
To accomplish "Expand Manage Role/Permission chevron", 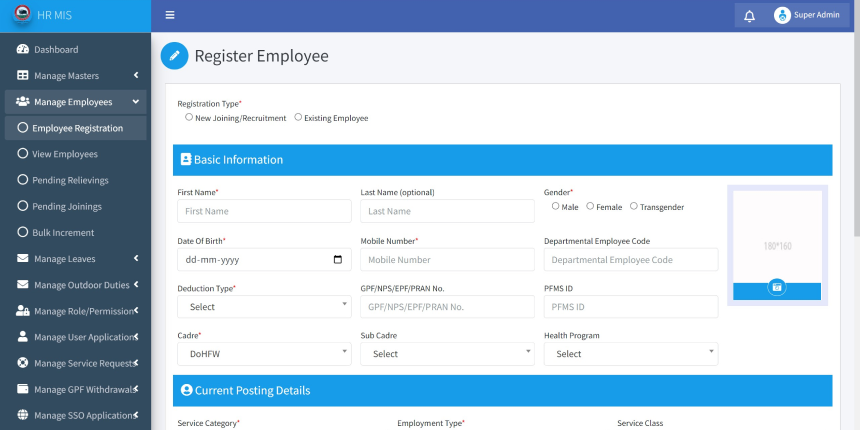I will (x=136, y=310).
